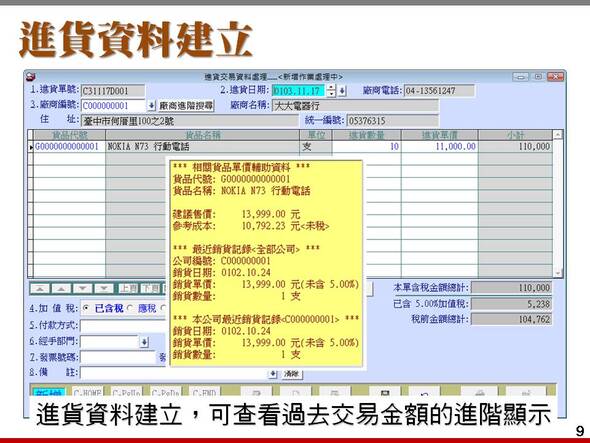Click the application icon in the title bar
590x443 pixels.
click(31, 77)
